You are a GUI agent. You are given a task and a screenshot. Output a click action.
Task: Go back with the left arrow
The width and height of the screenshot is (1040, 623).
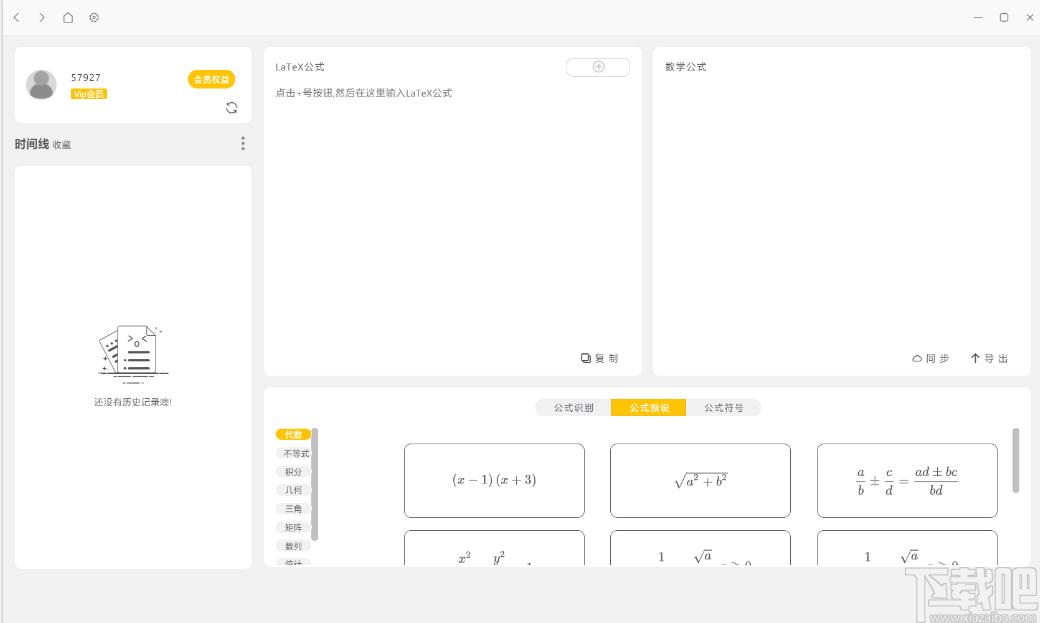pyautogui.click(x=17, y=17)
